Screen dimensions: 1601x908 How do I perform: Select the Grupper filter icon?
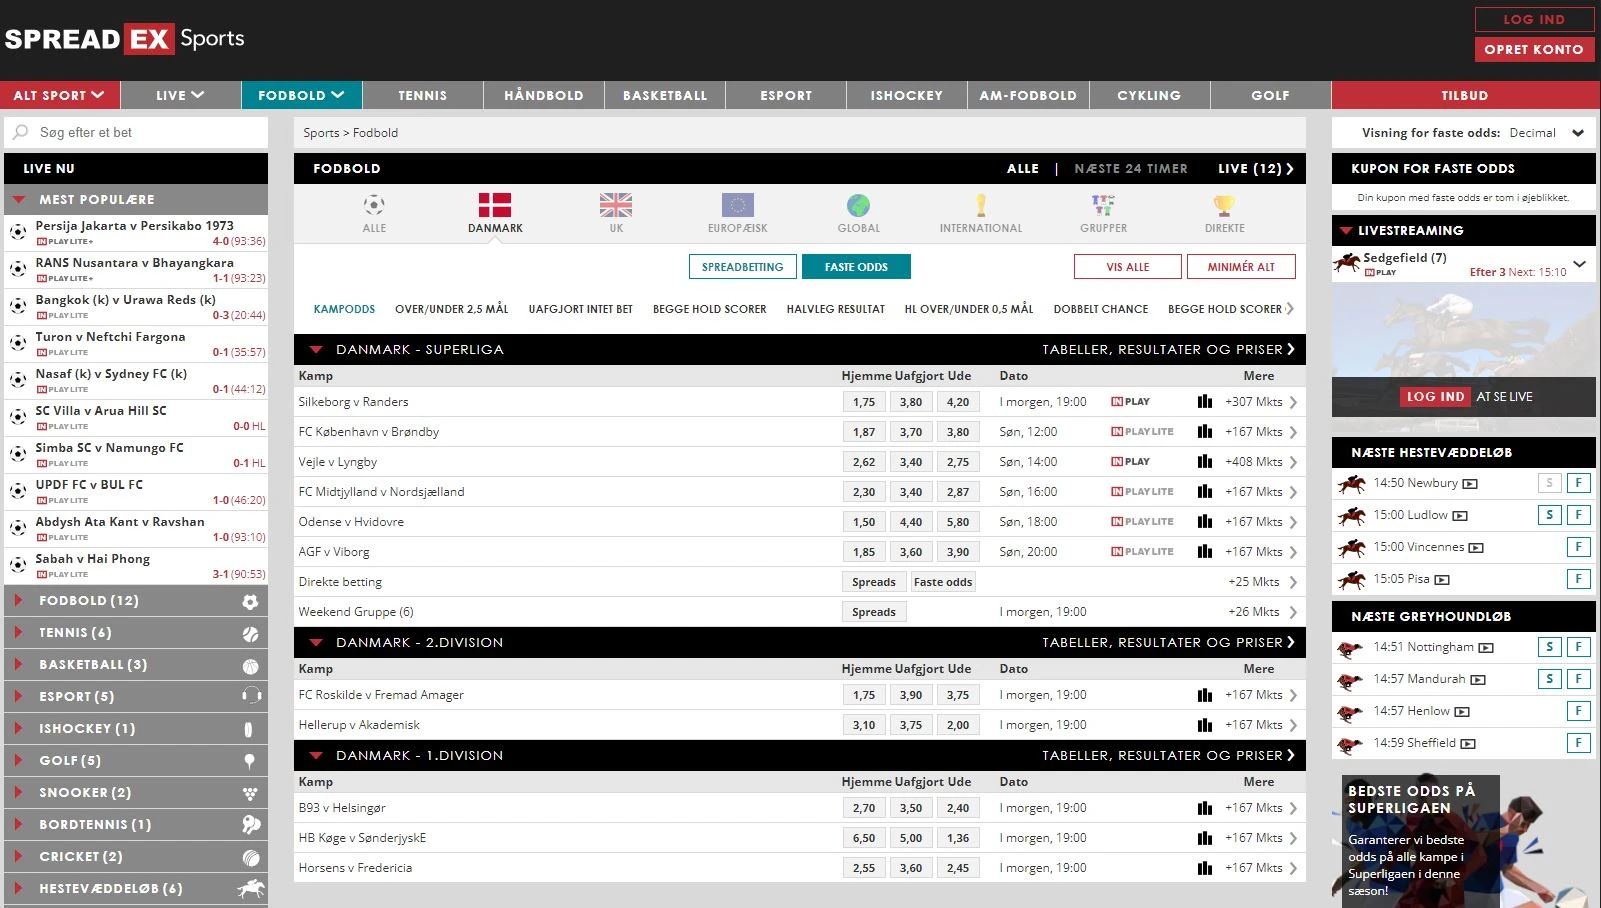click(x=1103, y=205)
